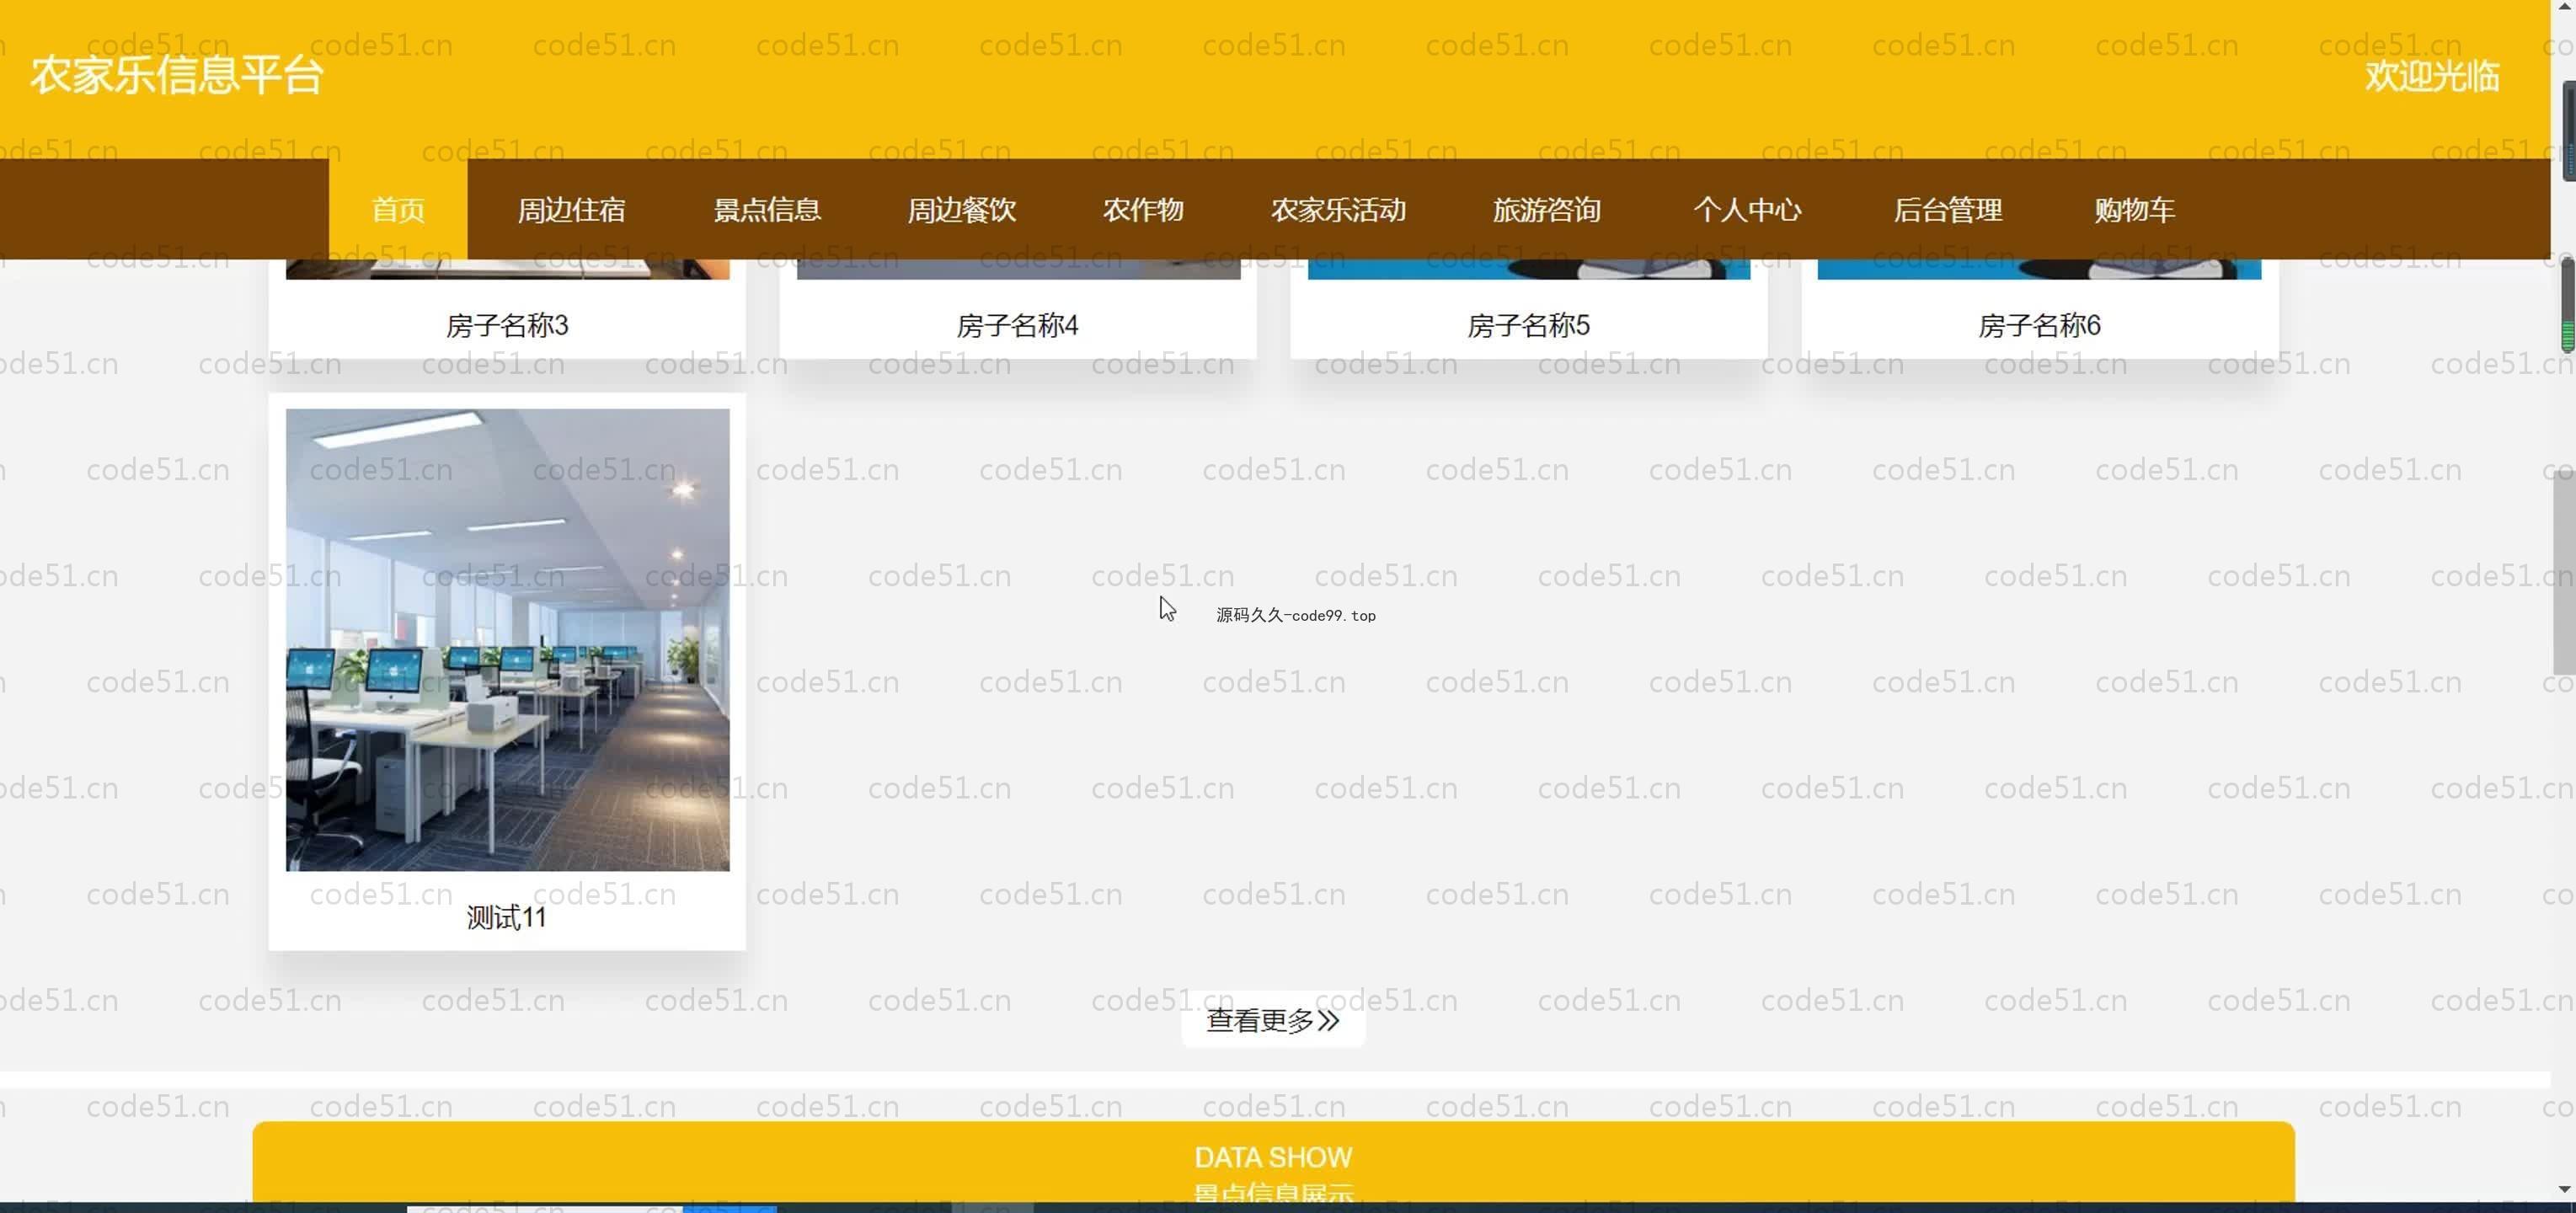The width and height of the screenshot is (2576, 1213).
Task: Open 景点信息 navigation item
Action: pyautogui.click(x=767, y=210)
